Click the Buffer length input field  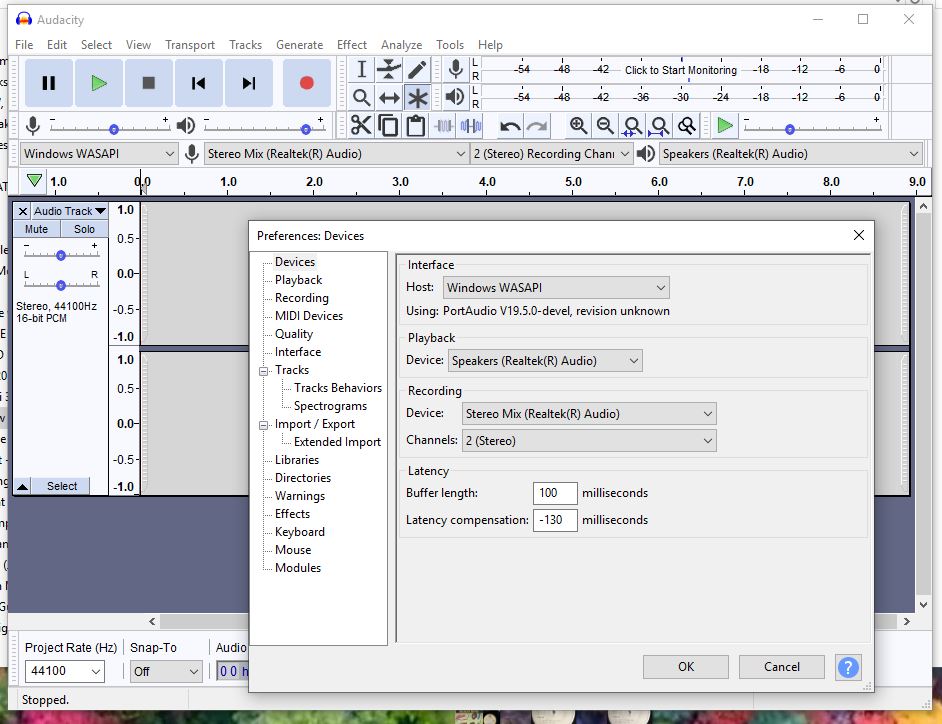click(555, 493)
